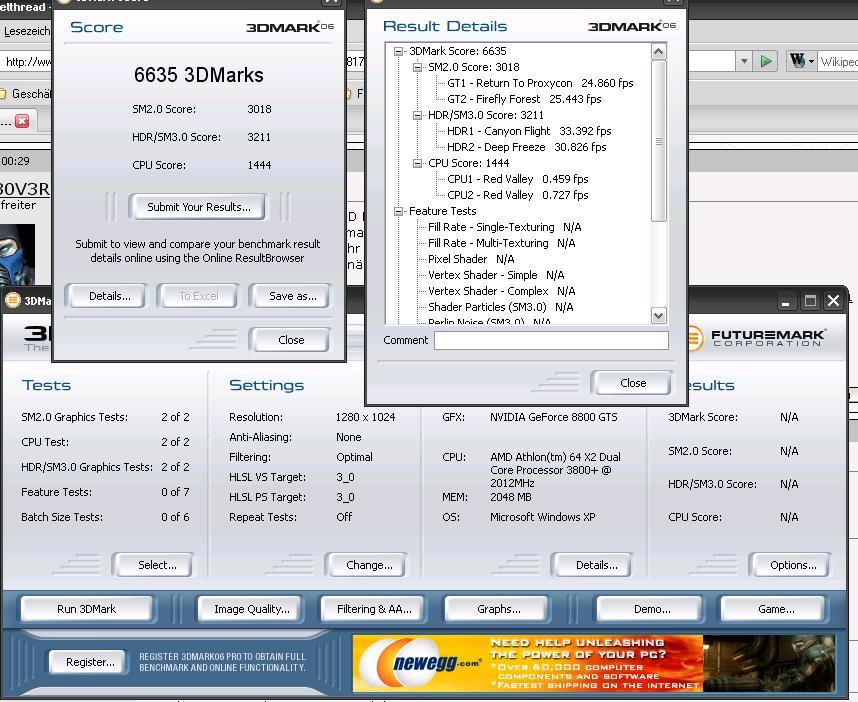This screenshot has width=858, height=702.
Task: Click the red close tab icon
Action: 22,121
